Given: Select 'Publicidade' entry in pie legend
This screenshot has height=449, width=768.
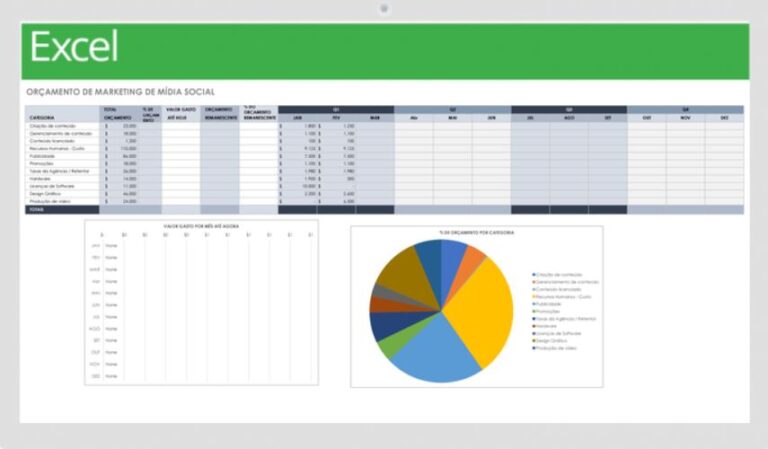Looking at the screenshot, I should tap(548, 304).
